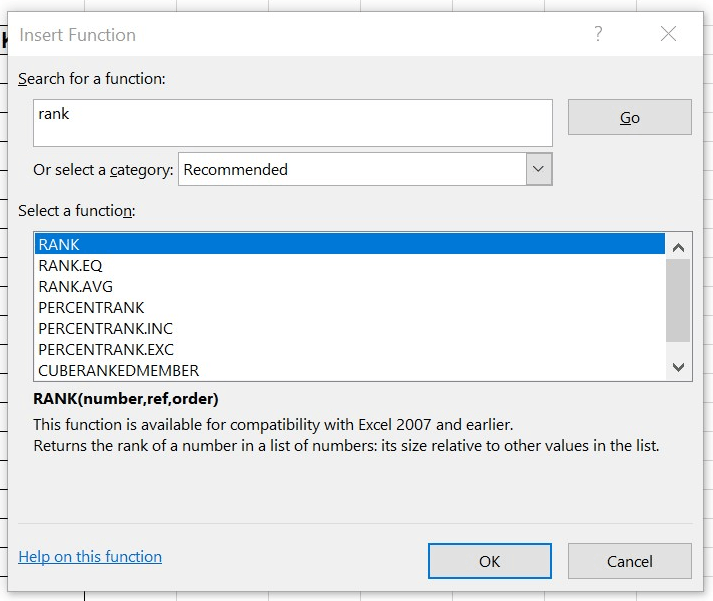Close the Insert Function dialog
This screenshot has height=601, width=713.
[x=668, y=35]
